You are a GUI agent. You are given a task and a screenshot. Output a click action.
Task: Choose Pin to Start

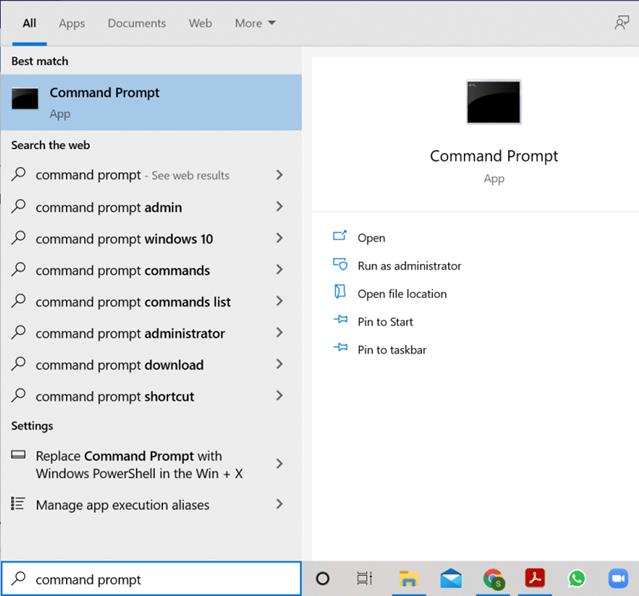pyautogui.click(x=385, y=322)
